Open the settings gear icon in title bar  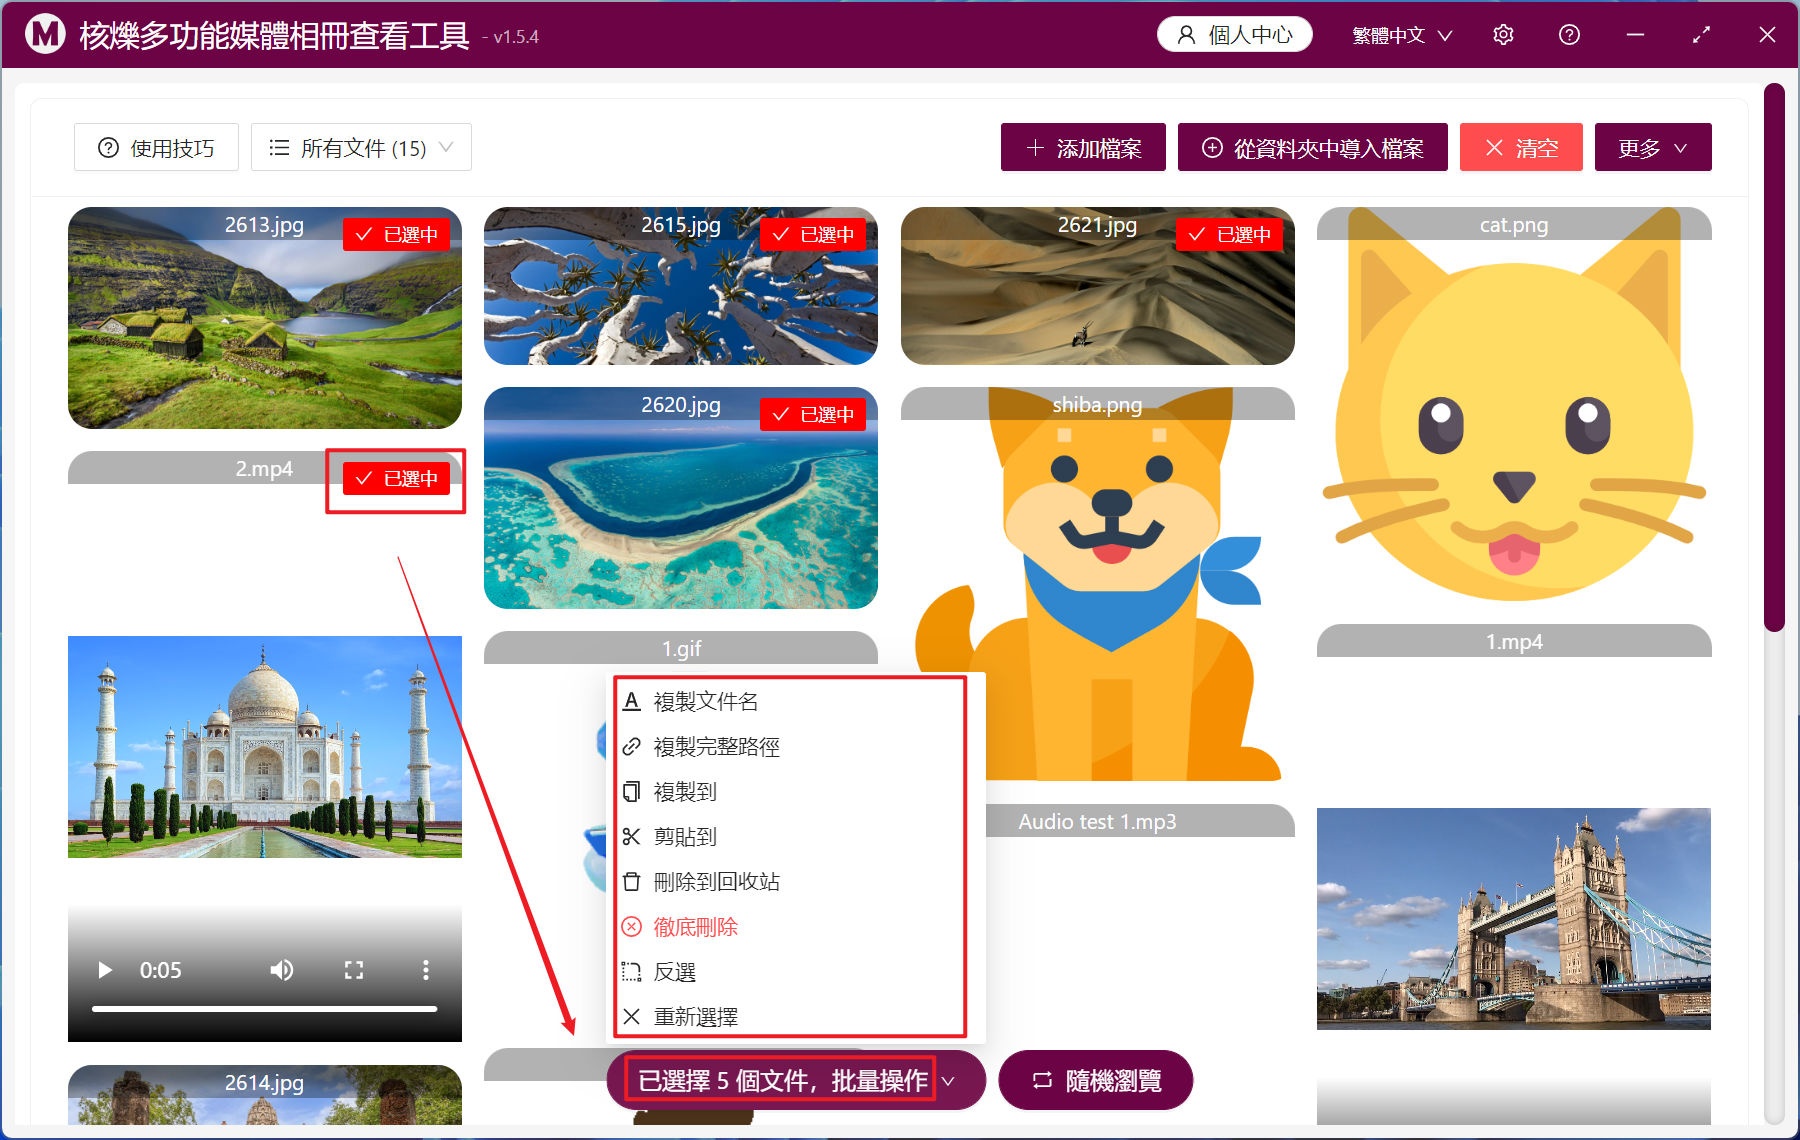click(x=1503, y=35)
